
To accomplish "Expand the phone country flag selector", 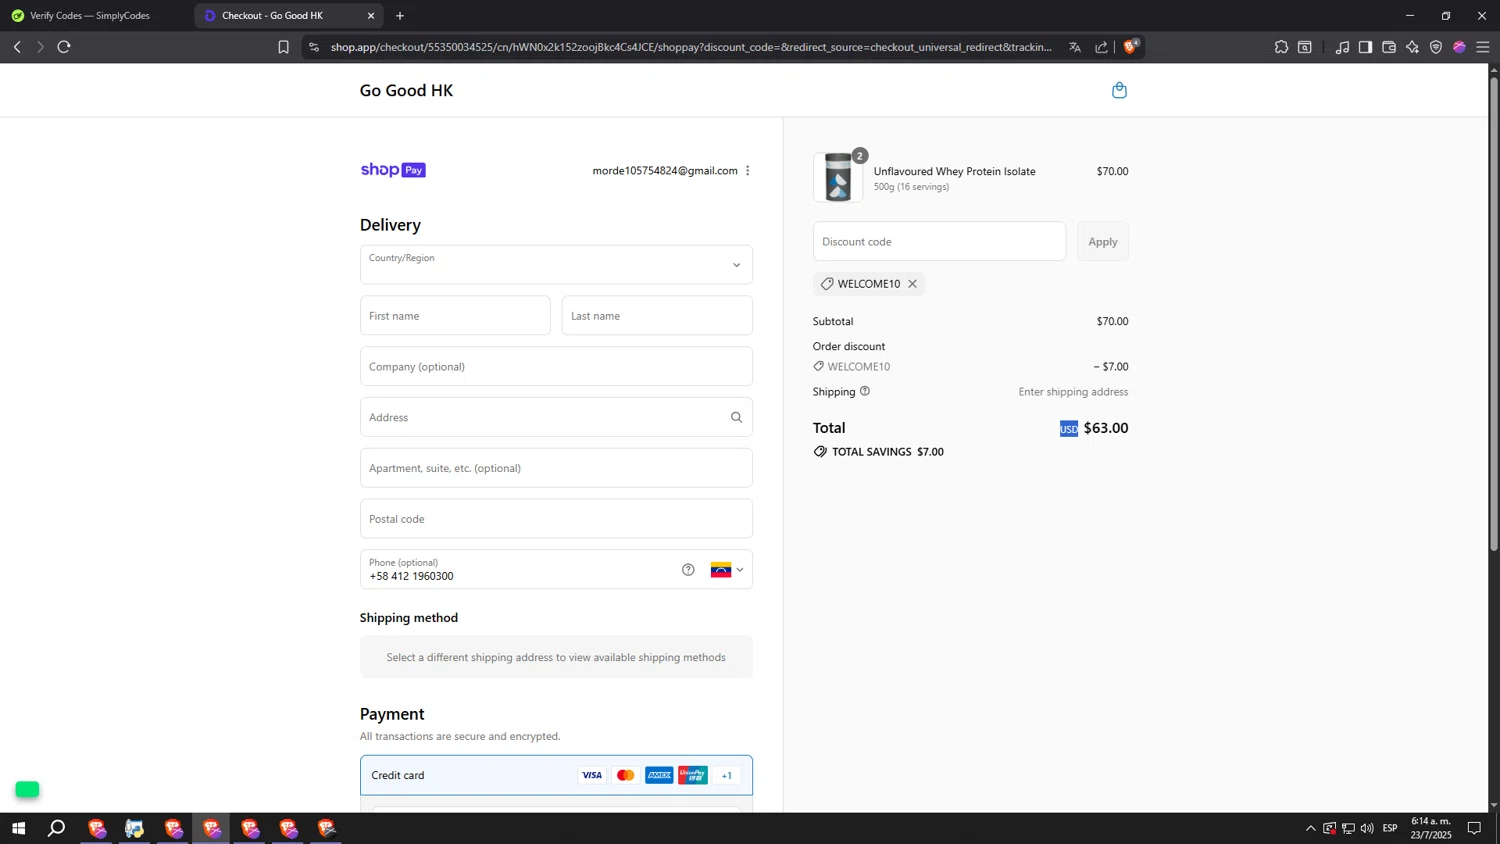I will [x=727, y=570].
